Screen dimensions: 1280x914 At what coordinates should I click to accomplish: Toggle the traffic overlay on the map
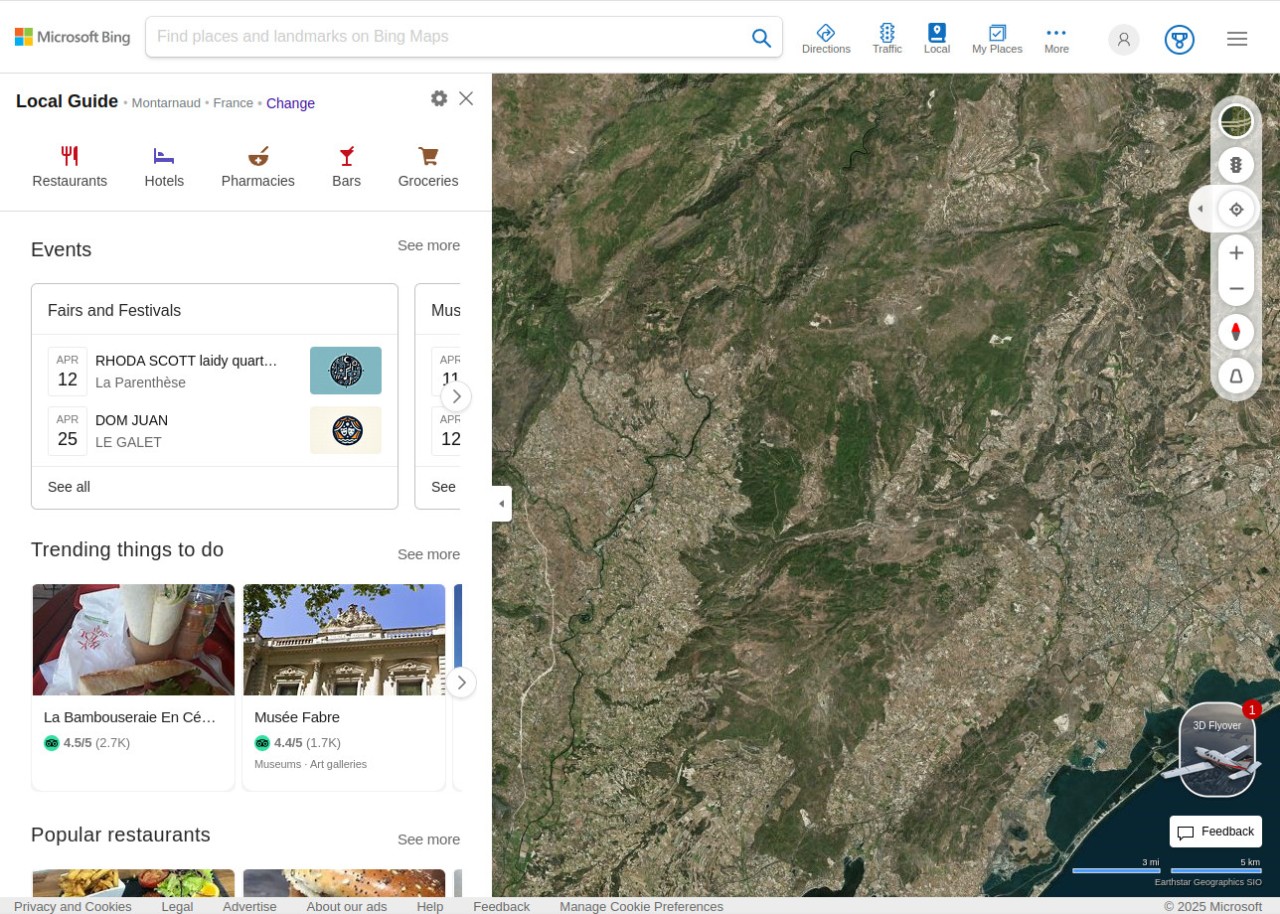click(x=1236, y=165)
